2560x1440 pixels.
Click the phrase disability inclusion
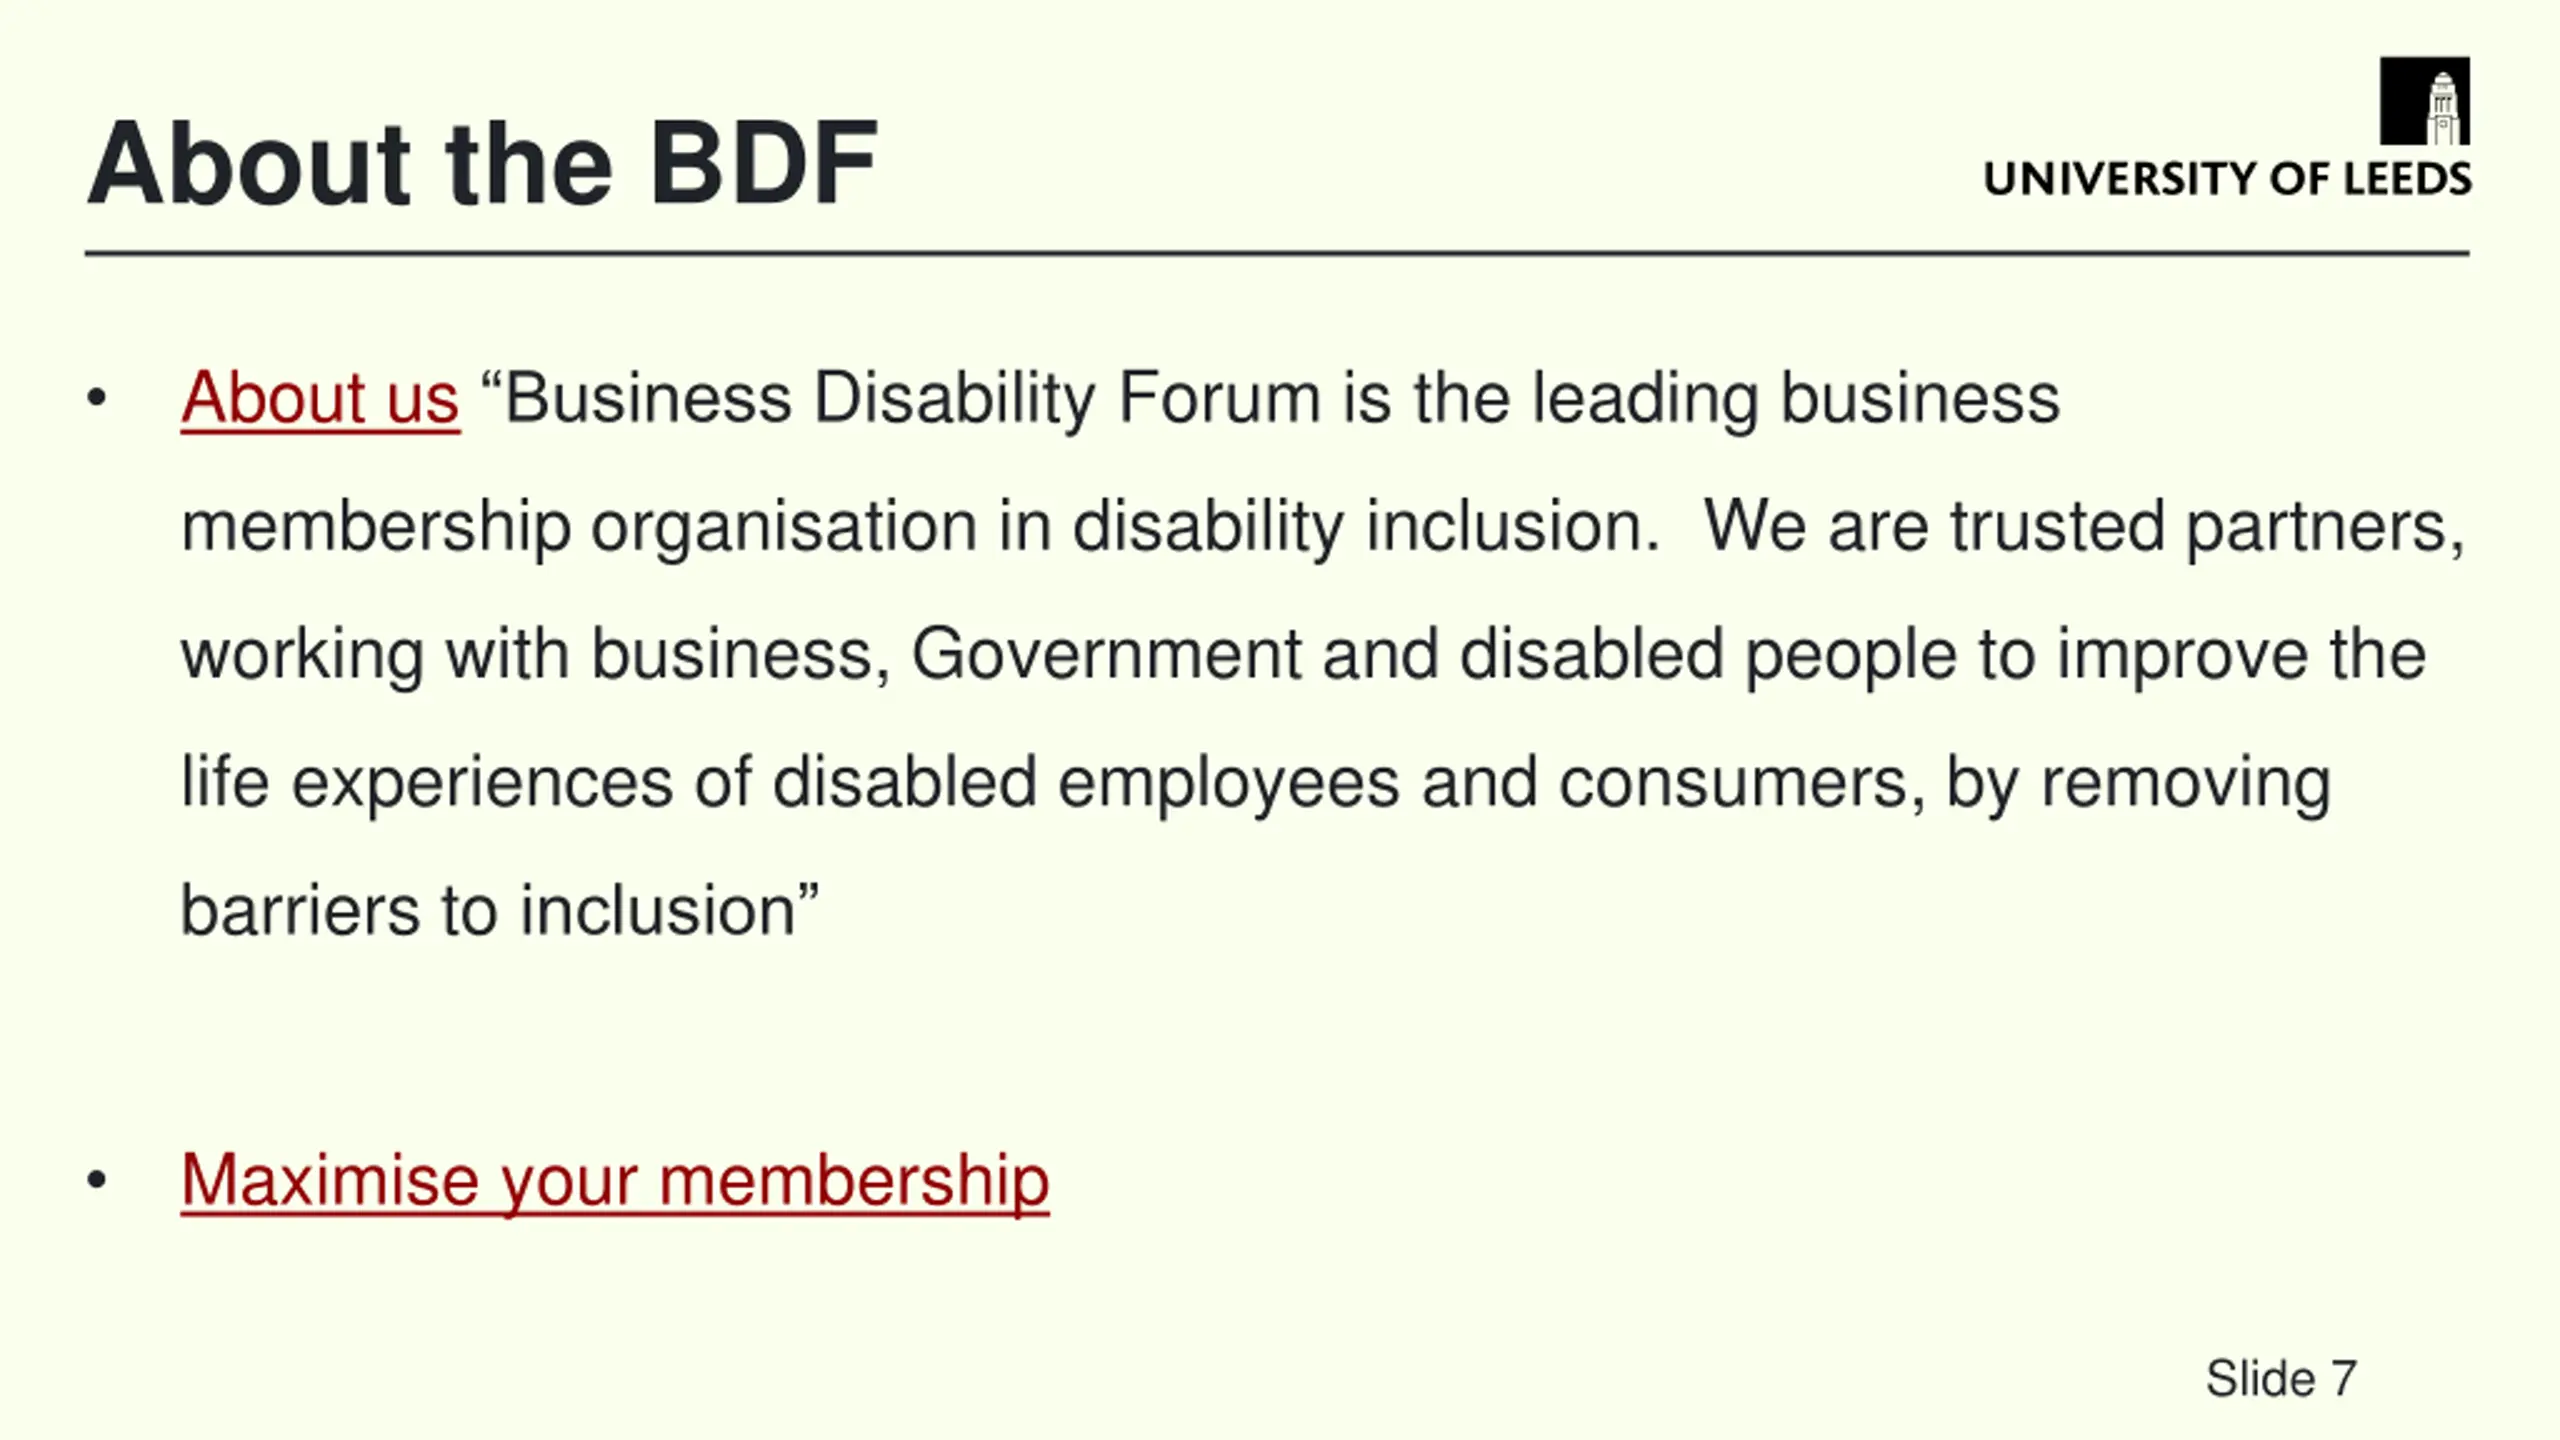1366,527
